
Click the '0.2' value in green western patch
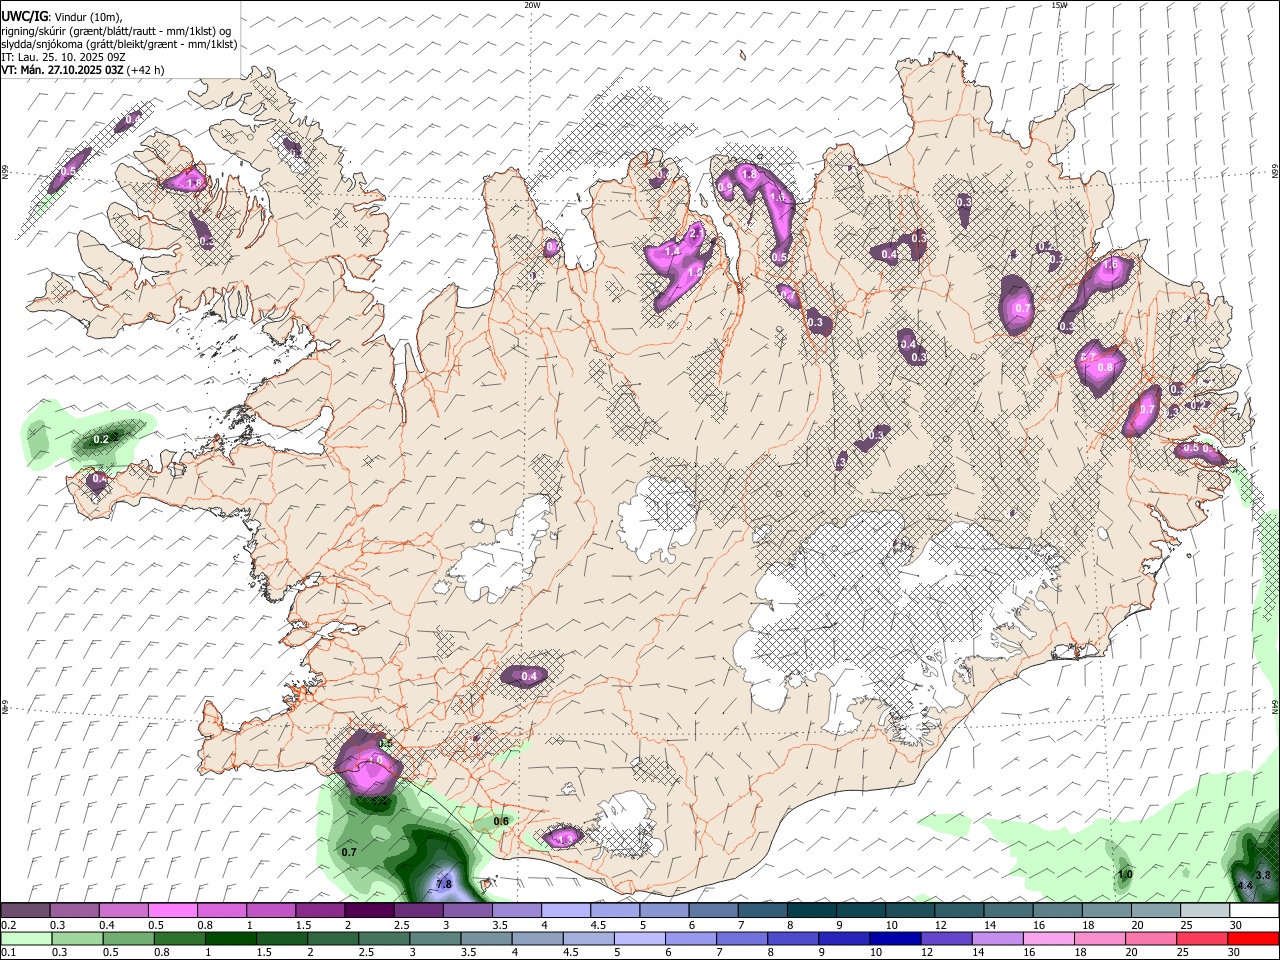pos(101,439)
